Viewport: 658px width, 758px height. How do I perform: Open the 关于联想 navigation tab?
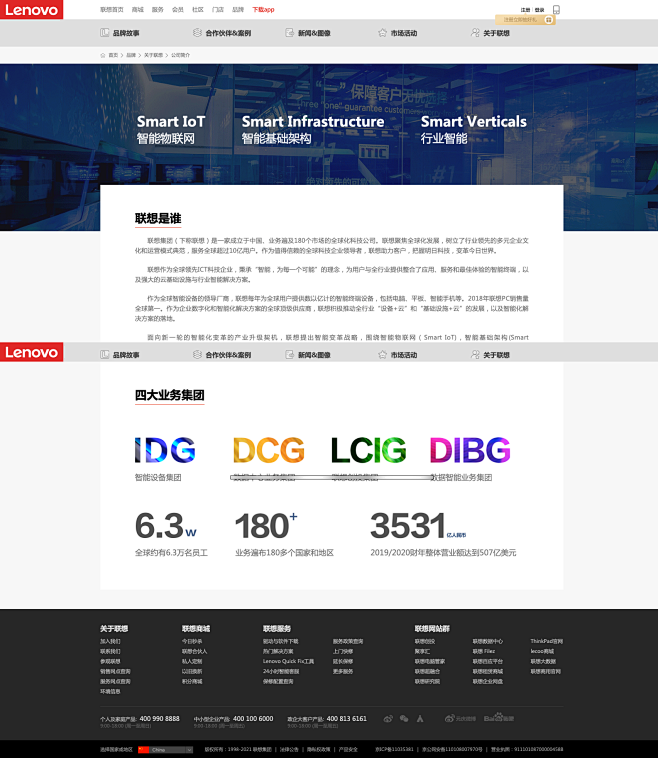[x=490, y=33]
